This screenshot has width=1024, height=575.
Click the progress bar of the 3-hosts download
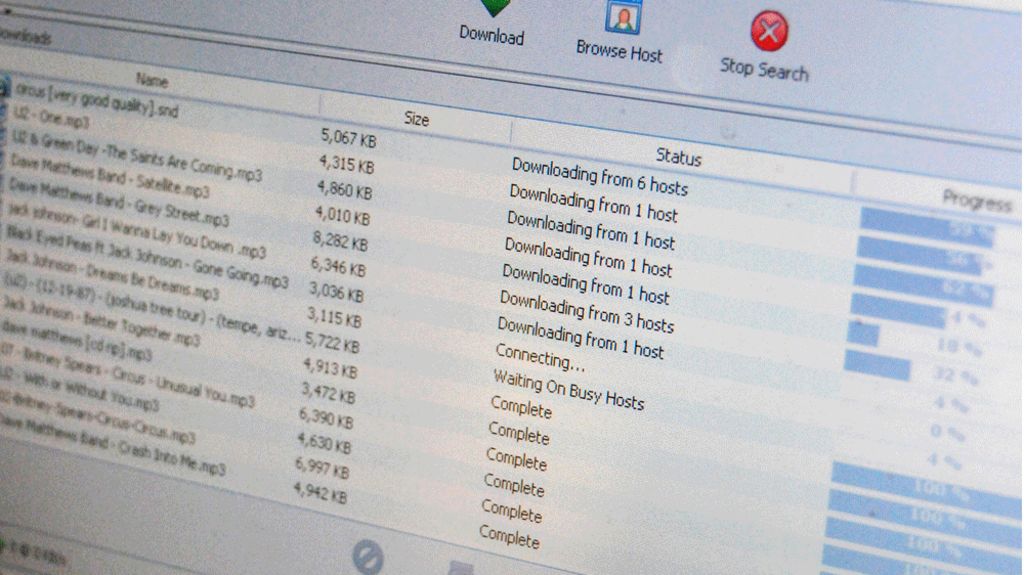pos(876,365)
